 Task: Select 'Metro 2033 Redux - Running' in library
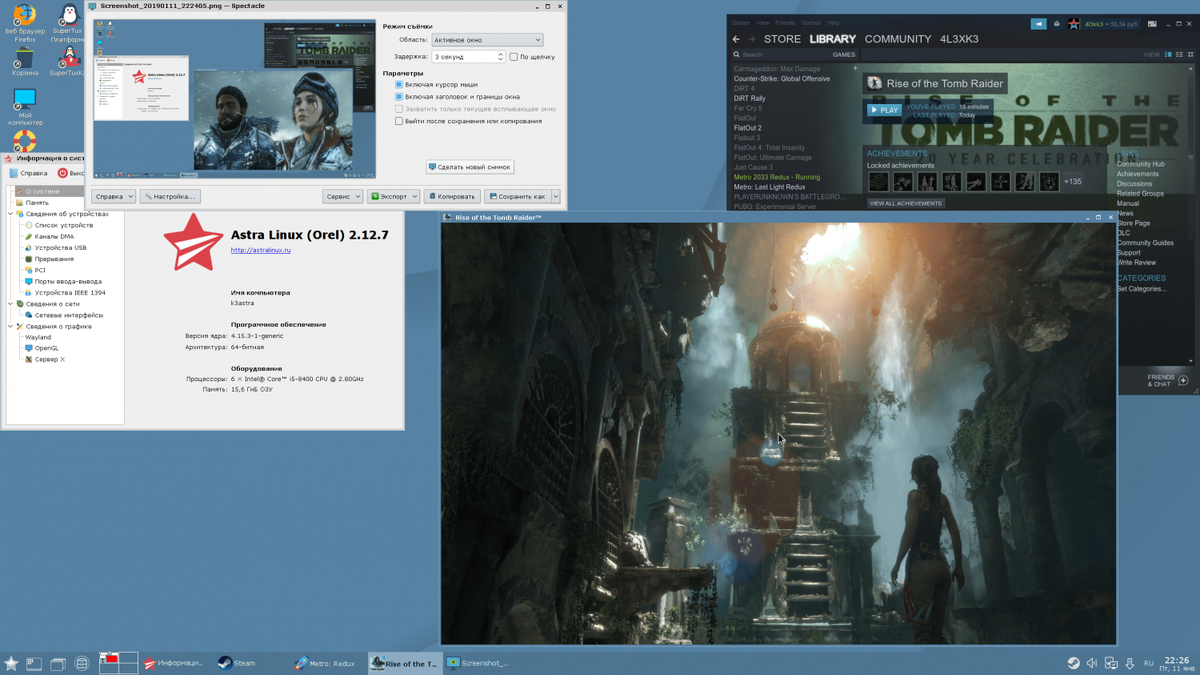pyautogui.click(x=777, y=177)
